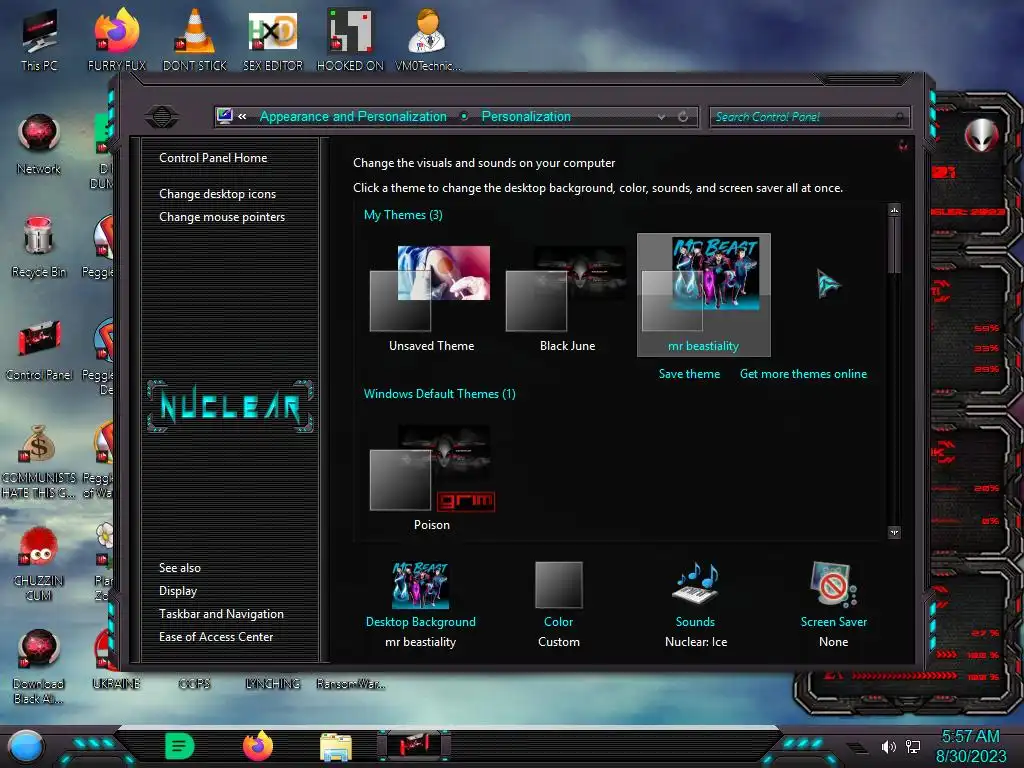Click the Sounds label link
The width and height of the screenshot is (1024, 768).
tap(695, 622)
